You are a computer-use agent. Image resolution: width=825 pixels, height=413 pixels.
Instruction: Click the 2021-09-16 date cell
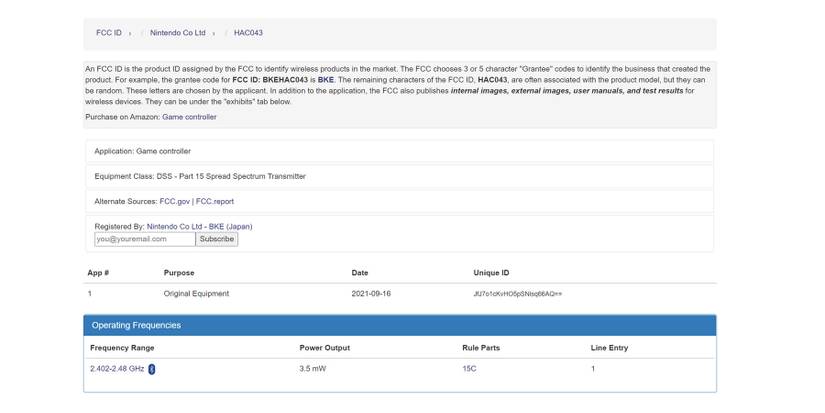pyautogui.click(x=371, y=294)
